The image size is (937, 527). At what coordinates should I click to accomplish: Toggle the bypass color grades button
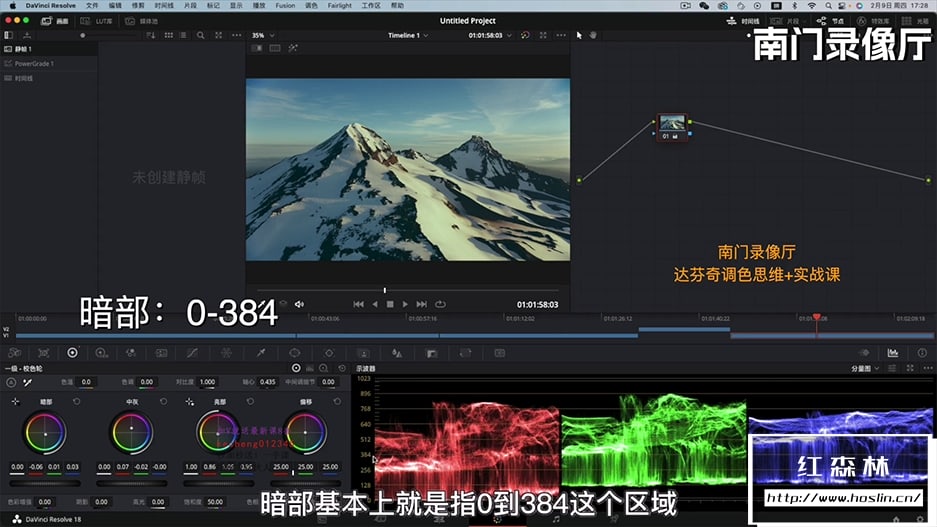[525, 35]
